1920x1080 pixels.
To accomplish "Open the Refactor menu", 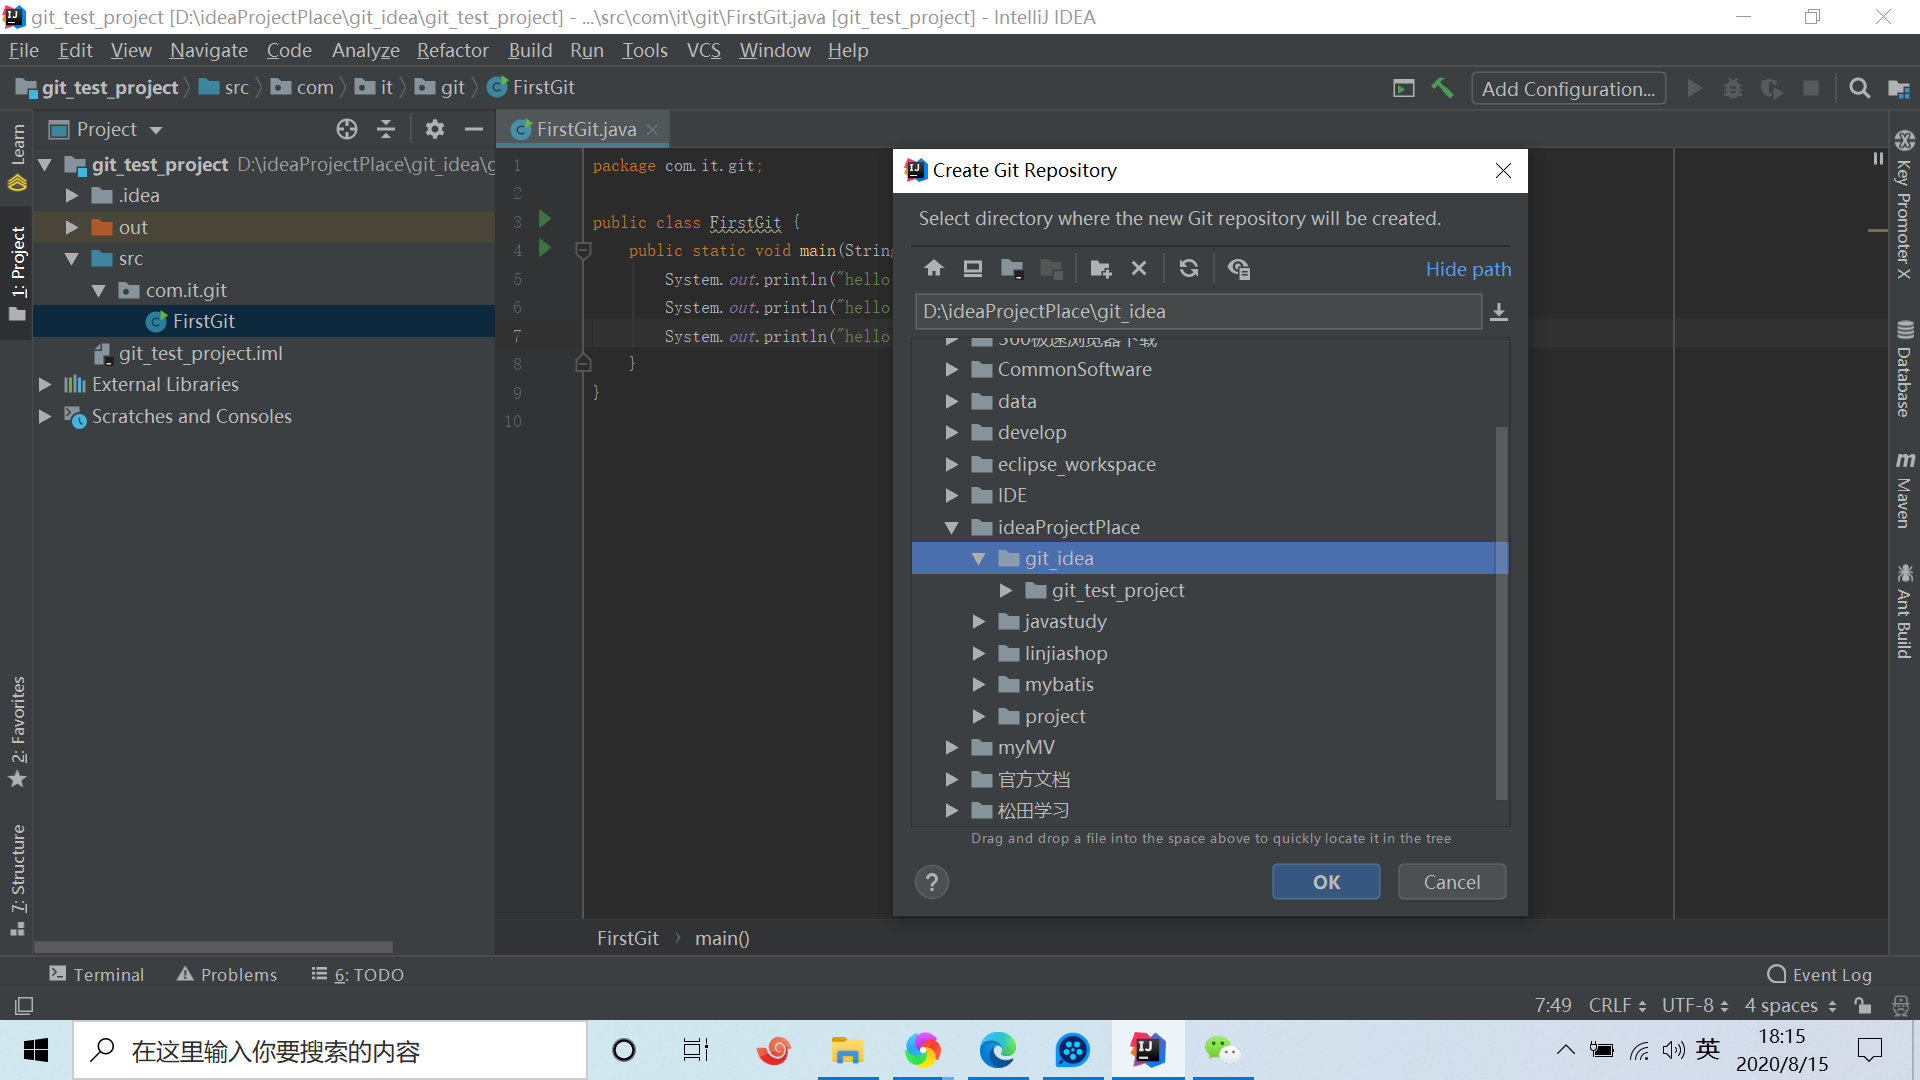I will pyautogui.click(x=452, y=50).
